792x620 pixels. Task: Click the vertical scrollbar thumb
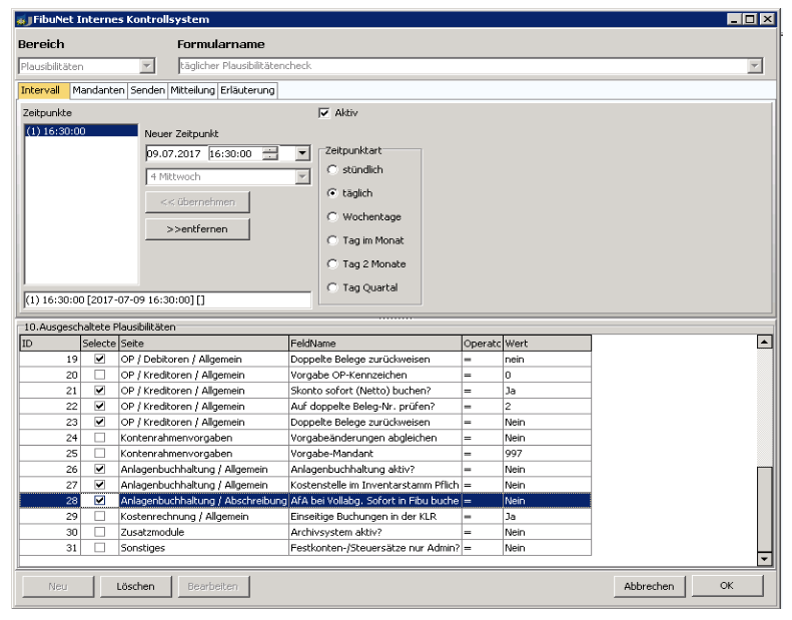tap(764, 509)
